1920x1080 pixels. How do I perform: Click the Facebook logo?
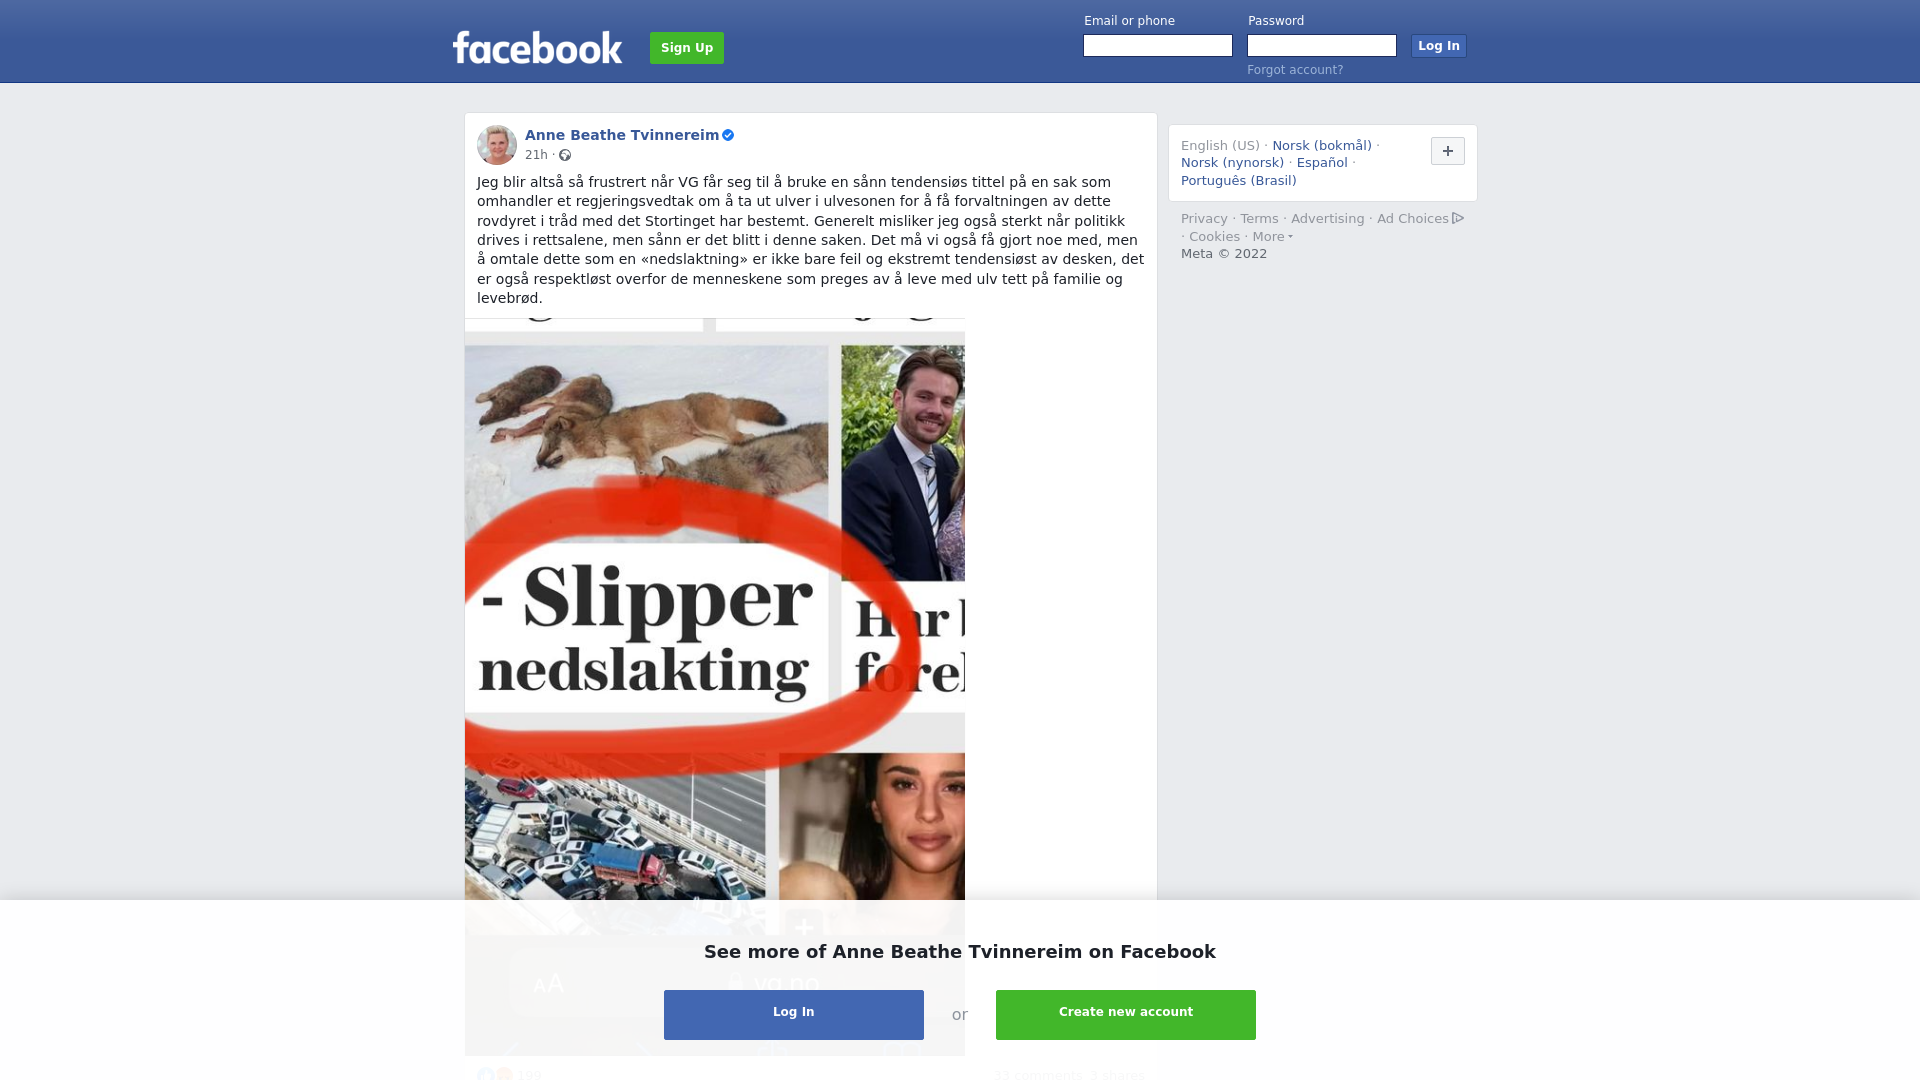pos(537,47)
